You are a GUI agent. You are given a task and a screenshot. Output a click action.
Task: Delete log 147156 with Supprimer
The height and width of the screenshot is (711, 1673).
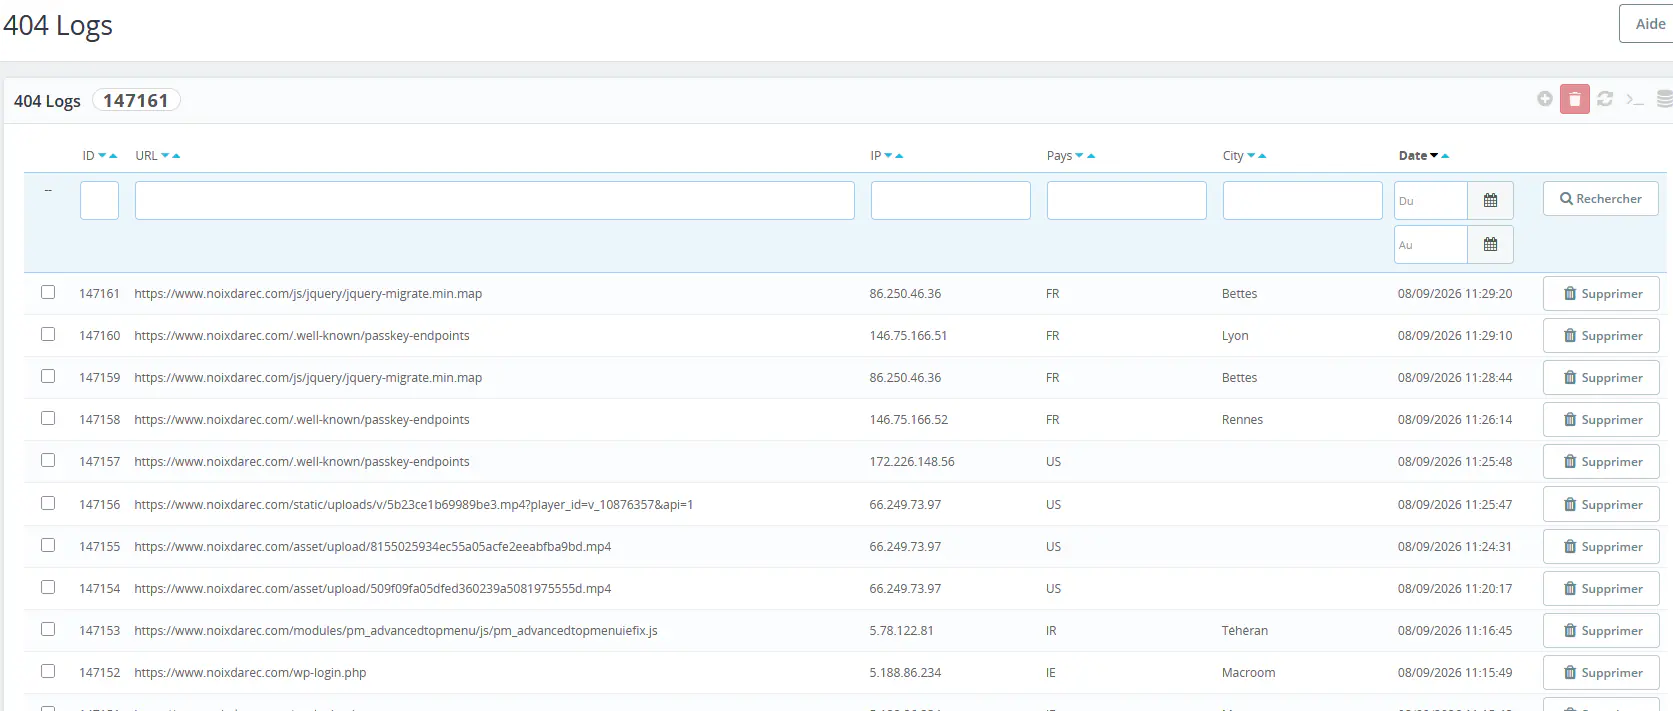coord(1601,505)
